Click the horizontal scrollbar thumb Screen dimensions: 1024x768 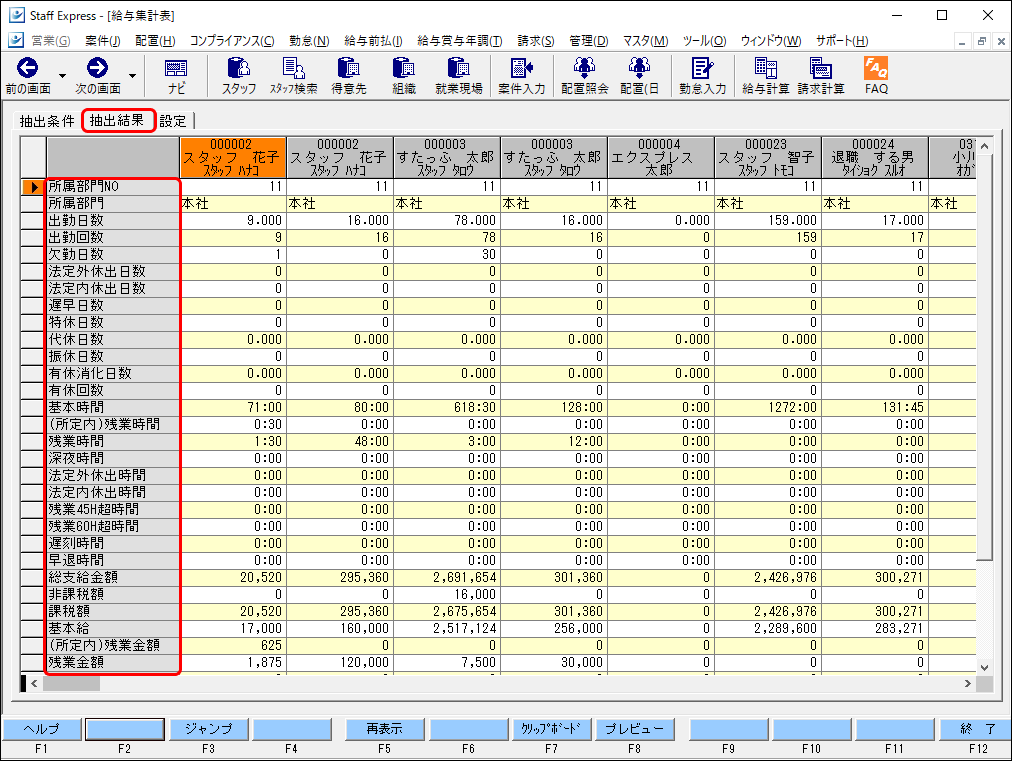click(71, 683)
